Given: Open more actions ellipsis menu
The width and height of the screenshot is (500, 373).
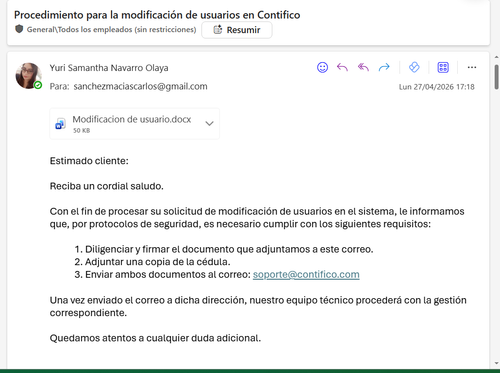Looking at the screenshot, I should click(472, 67).
